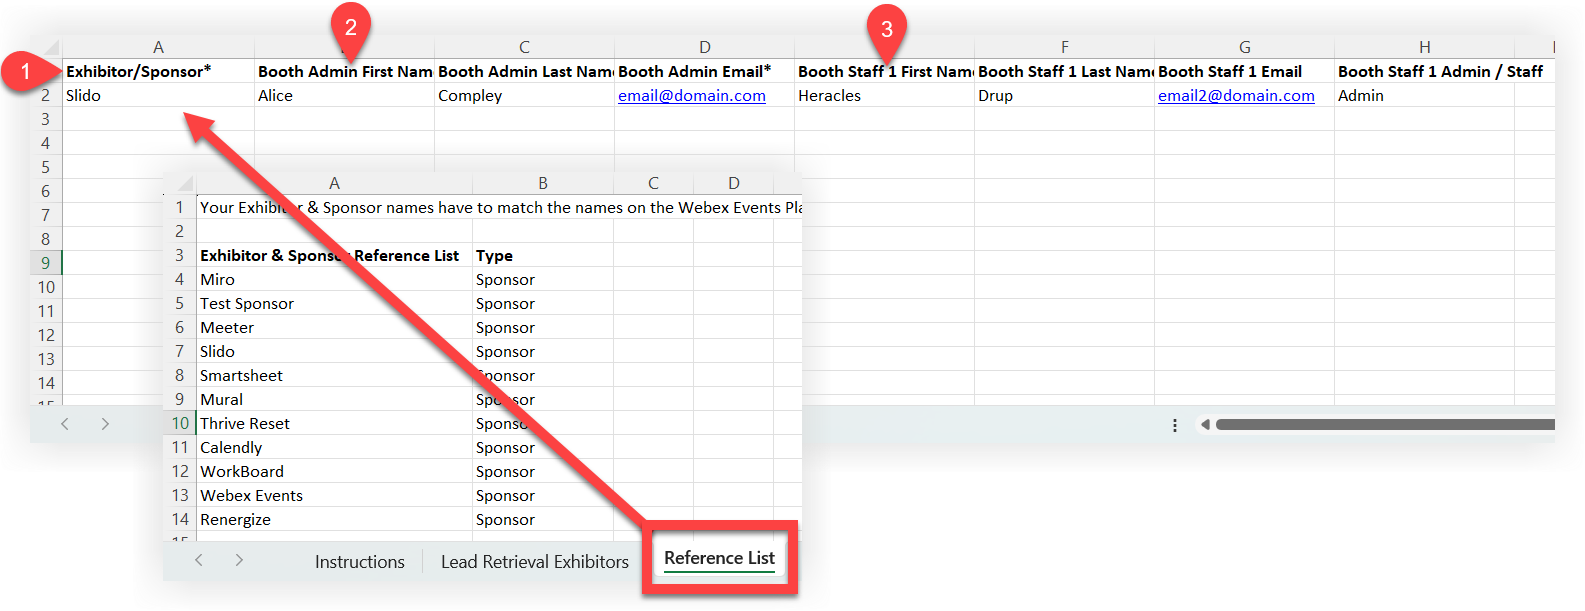Select row 9 header in back spreadsheet
This screenshot has height=611, width=1585.
(46, 263)
